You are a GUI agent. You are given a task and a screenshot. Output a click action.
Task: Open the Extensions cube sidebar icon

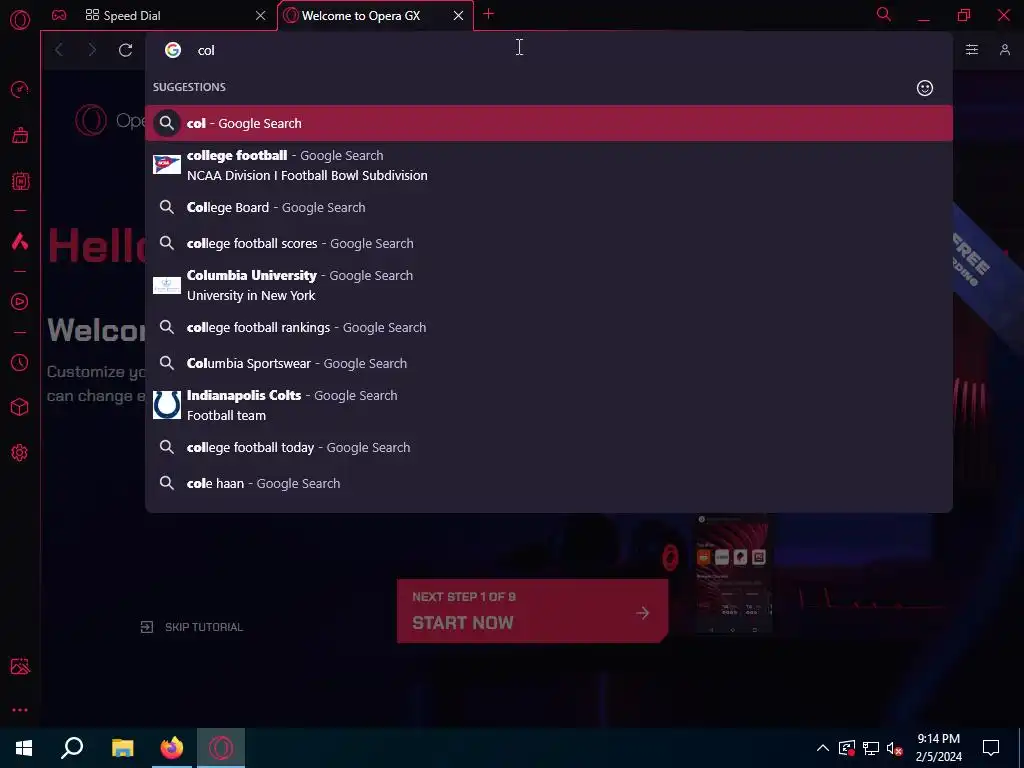[x=20, y=408]
